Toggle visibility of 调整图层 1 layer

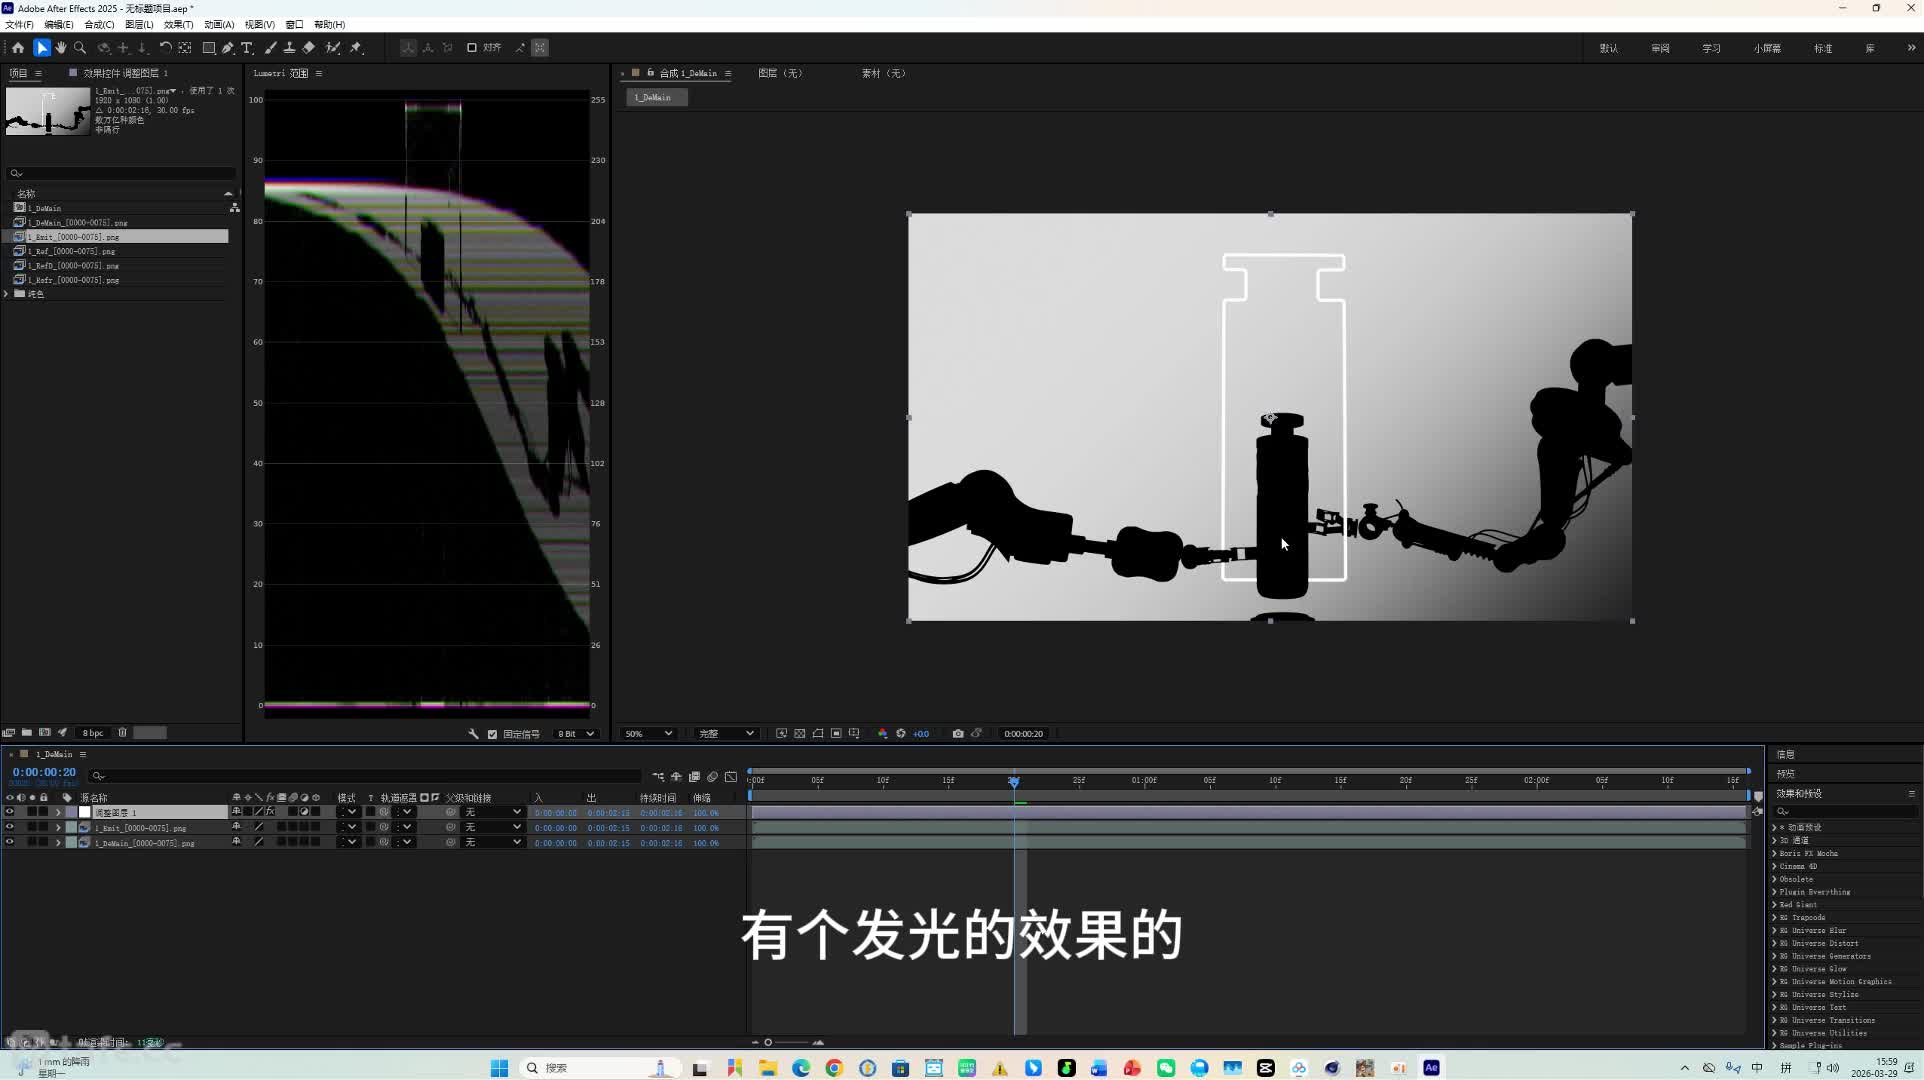pyautogui.click(x=10, y=812)
